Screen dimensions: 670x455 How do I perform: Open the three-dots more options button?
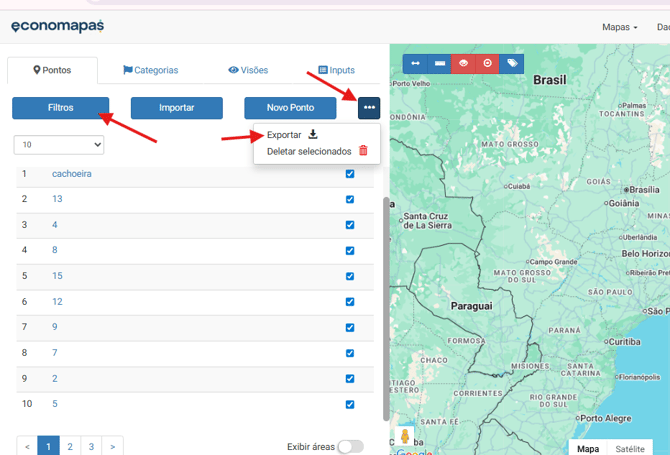369,108
